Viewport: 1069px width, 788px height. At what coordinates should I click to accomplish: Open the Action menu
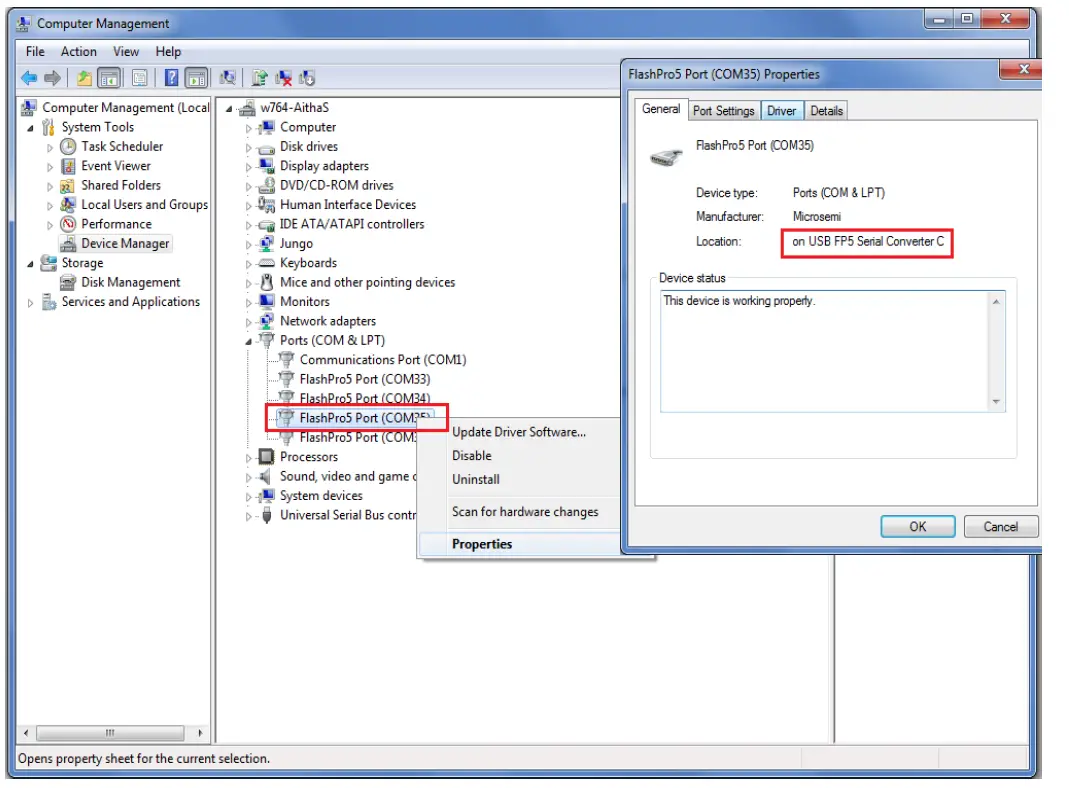(x=79, y=51)
